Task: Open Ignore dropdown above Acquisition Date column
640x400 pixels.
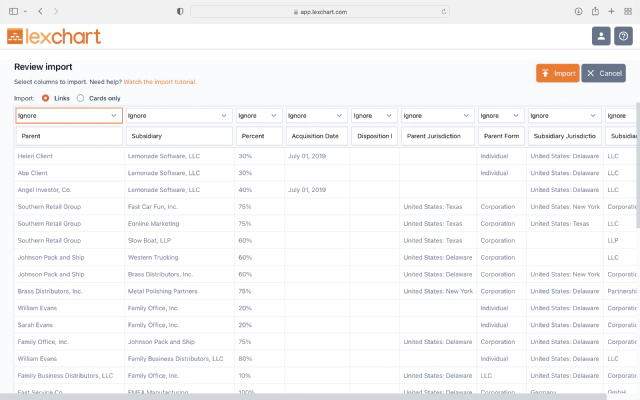Action: pyautogui.click(x=316, y=116)
